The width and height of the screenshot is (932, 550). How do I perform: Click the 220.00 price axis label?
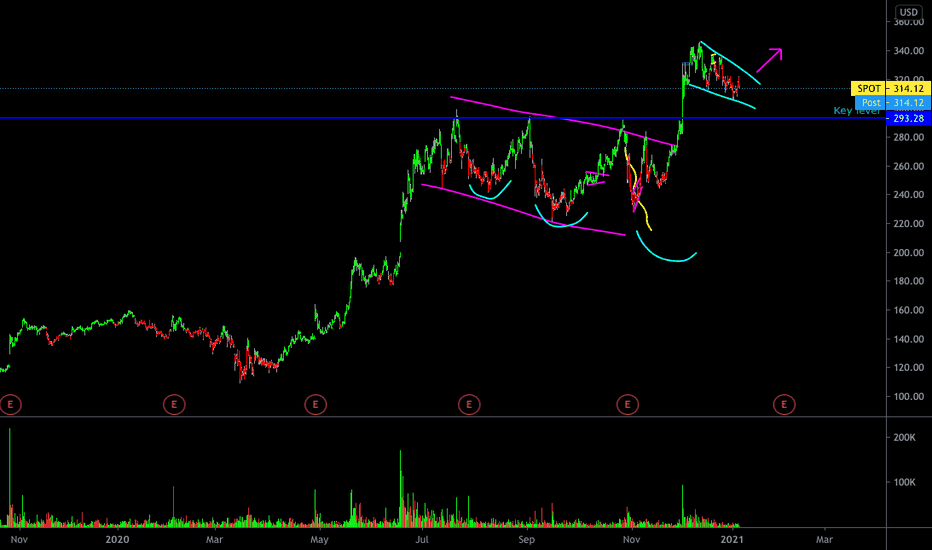(909, 224)
